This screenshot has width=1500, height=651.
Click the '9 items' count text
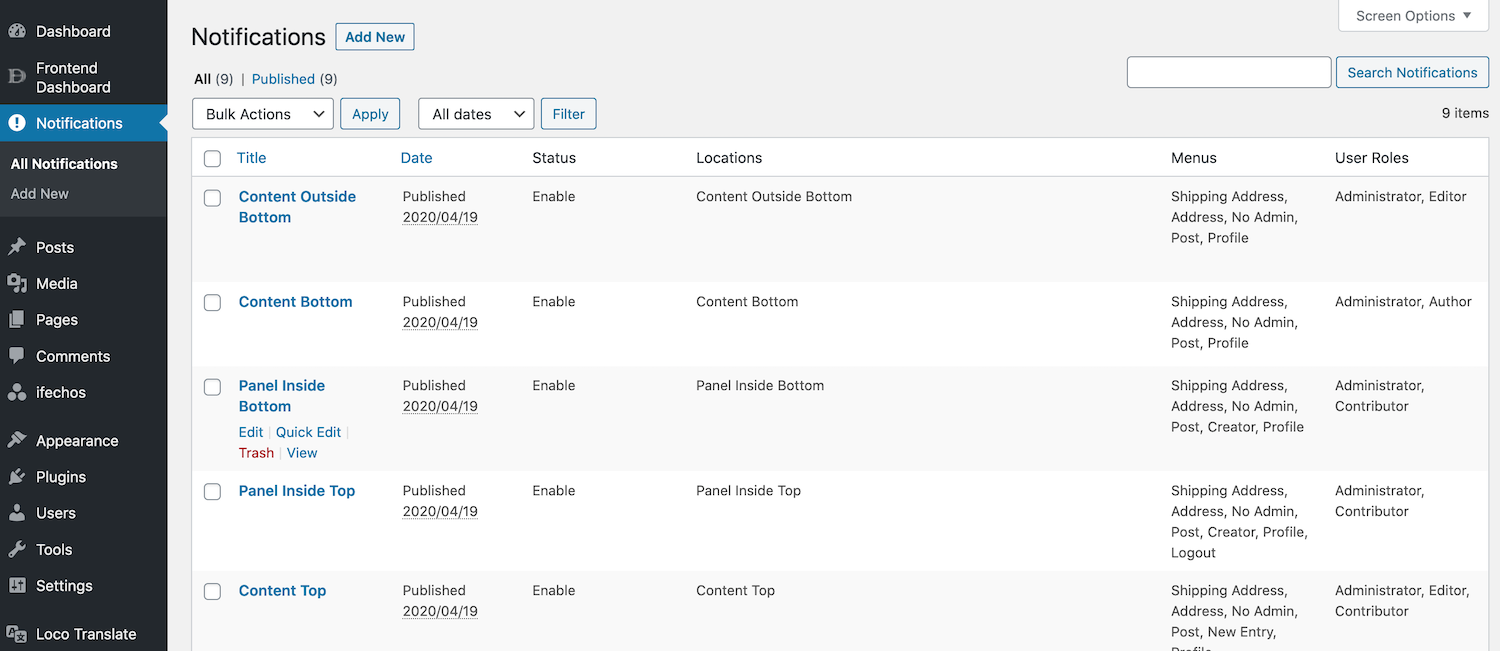click(1465, 113)
